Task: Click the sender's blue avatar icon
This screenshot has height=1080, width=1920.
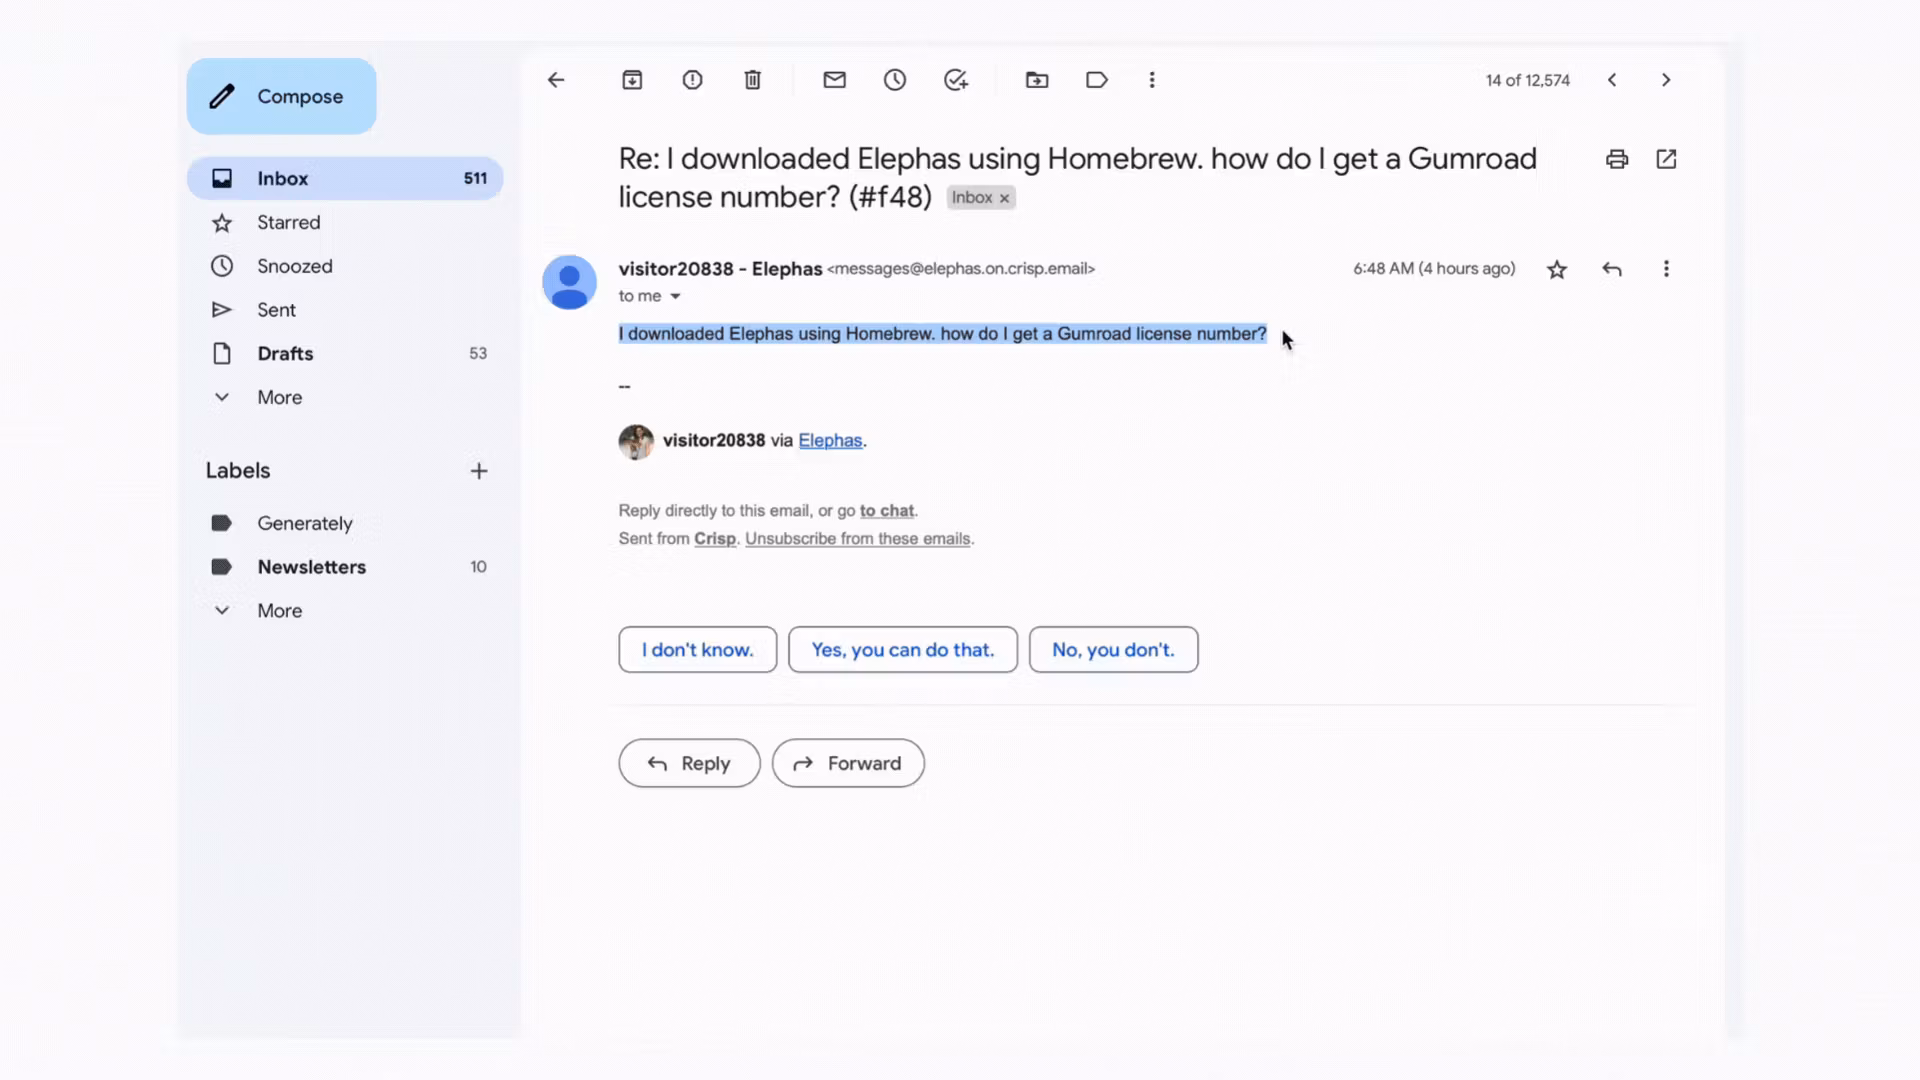Action: coord(569,282)
